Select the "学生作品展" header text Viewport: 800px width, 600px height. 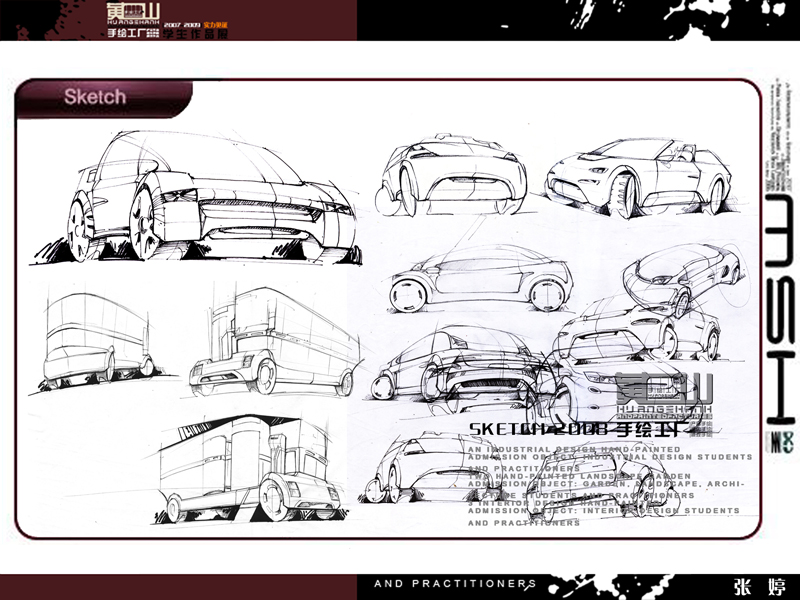195,34
